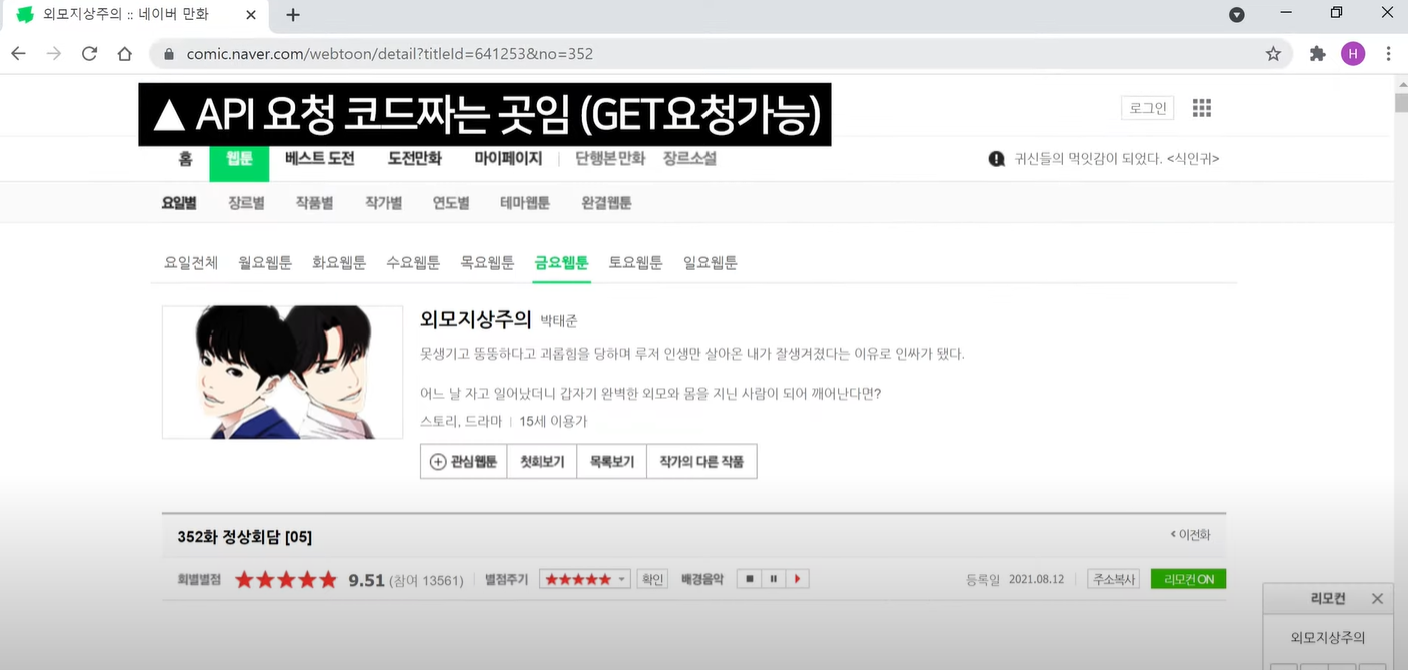The width and height of the screenshot is (1408, 670).
Task: Open the 홈 menu item
Action: pyautogui.click(x=185, y=159)
